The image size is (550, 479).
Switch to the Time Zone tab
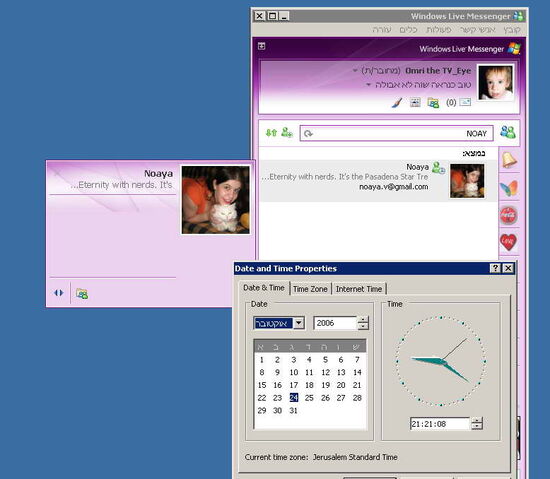(310, 289)
